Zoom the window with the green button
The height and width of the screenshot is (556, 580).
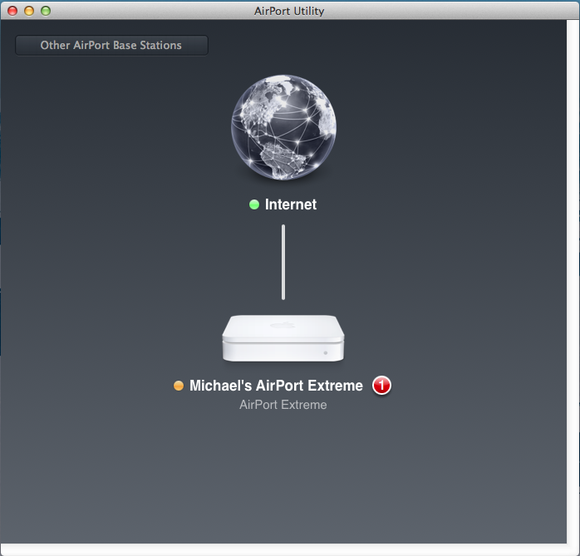[x=46, y=11]
